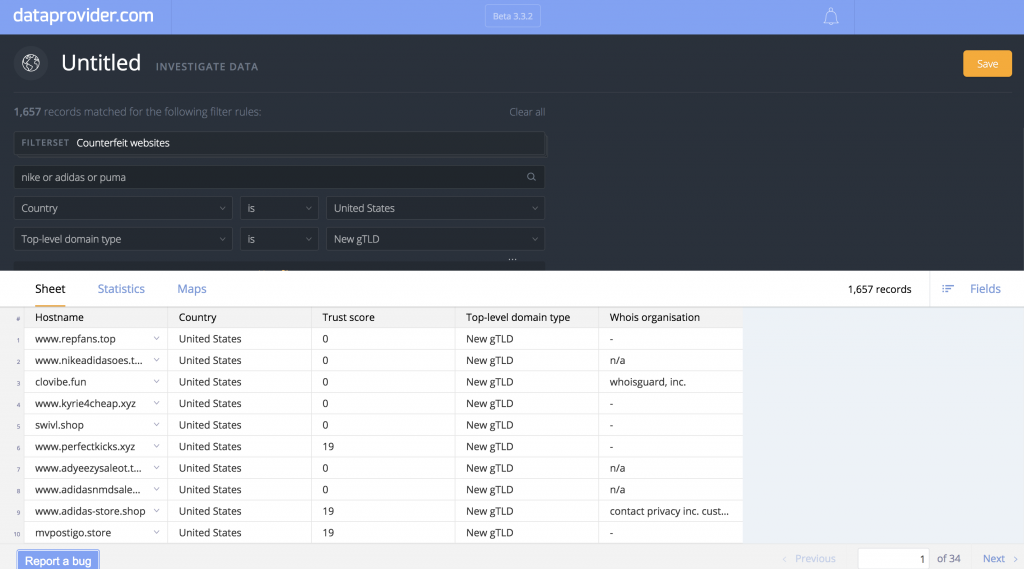
Task: Switch to the Statistics tab
Action: point(121,289)
